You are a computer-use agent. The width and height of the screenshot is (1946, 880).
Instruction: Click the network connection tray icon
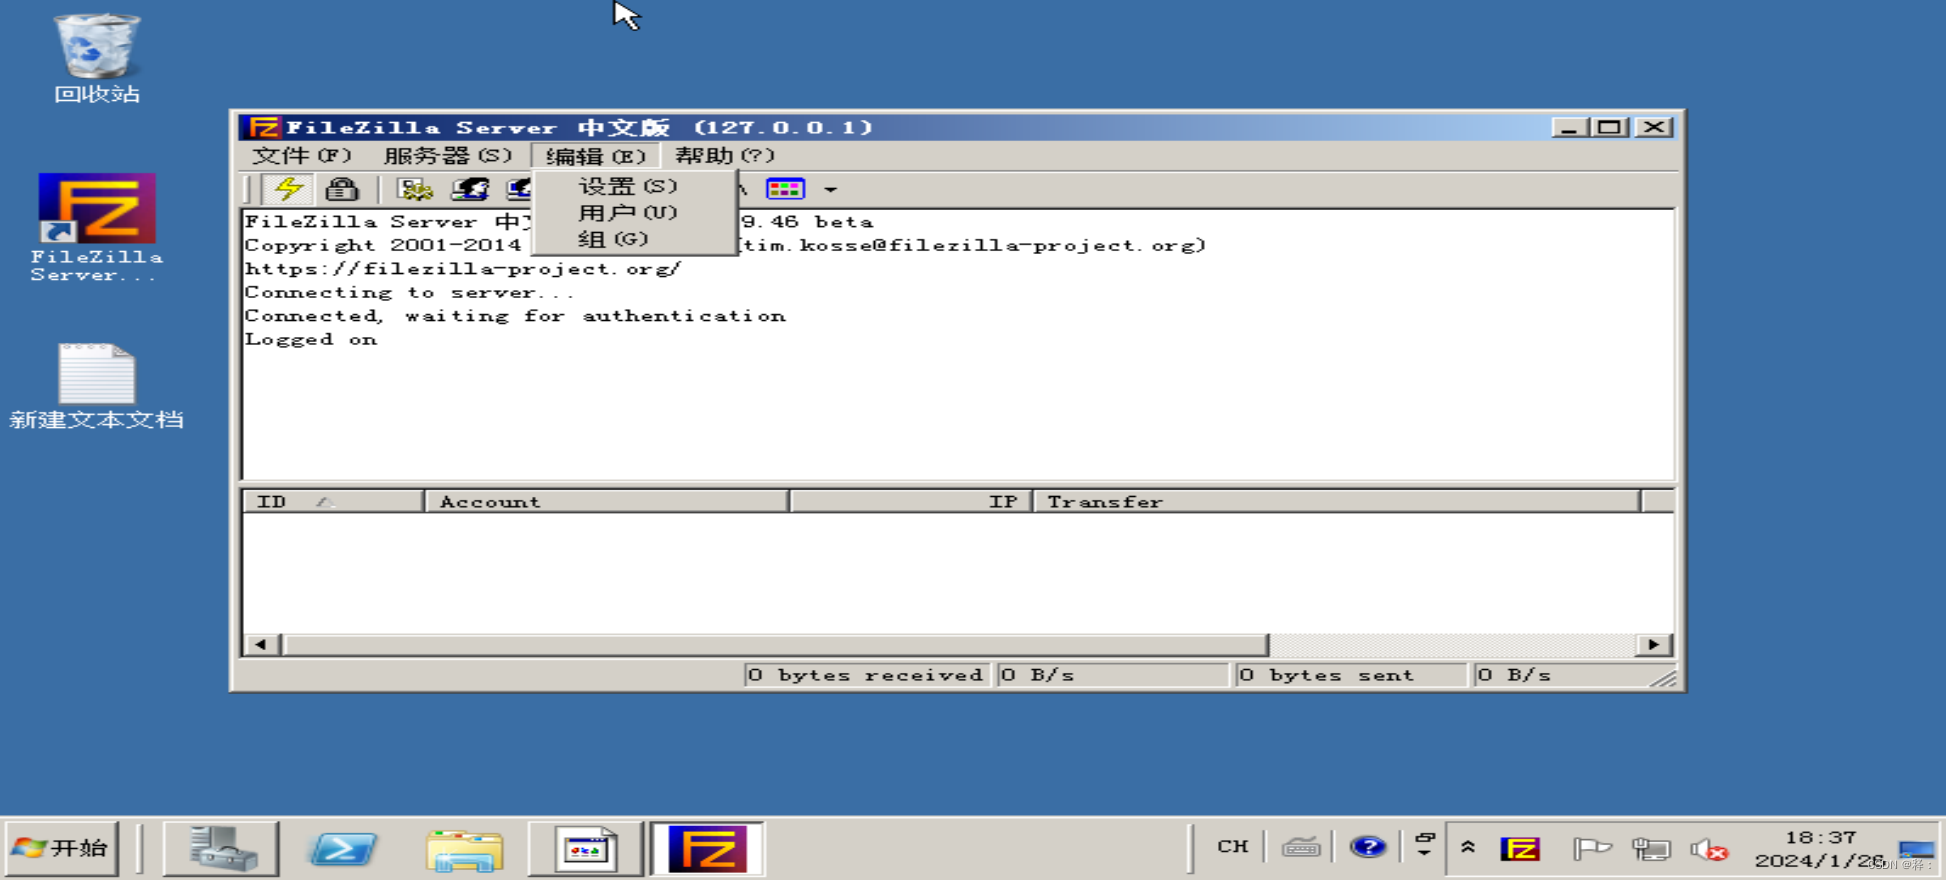[1651, 849]
